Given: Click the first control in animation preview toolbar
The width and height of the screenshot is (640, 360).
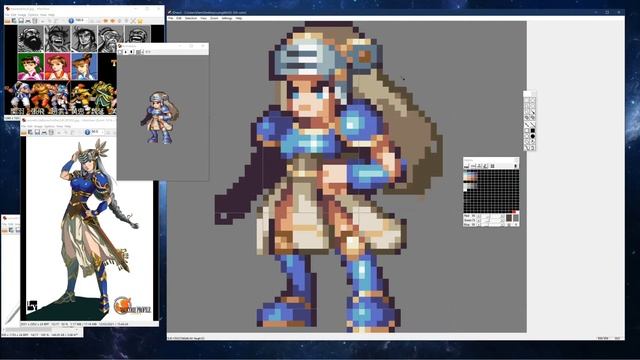Looking at the screenshot, I should click(120, 52).
